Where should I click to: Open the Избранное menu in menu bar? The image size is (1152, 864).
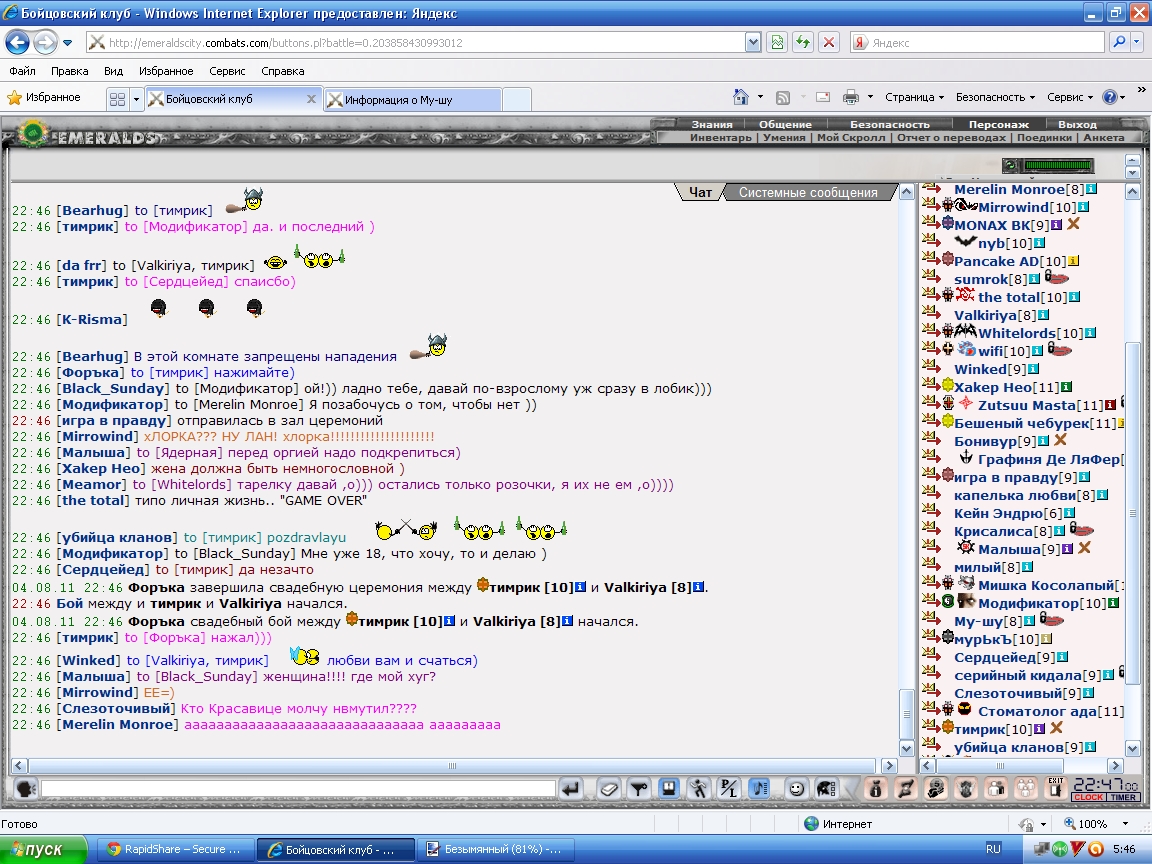166,71
